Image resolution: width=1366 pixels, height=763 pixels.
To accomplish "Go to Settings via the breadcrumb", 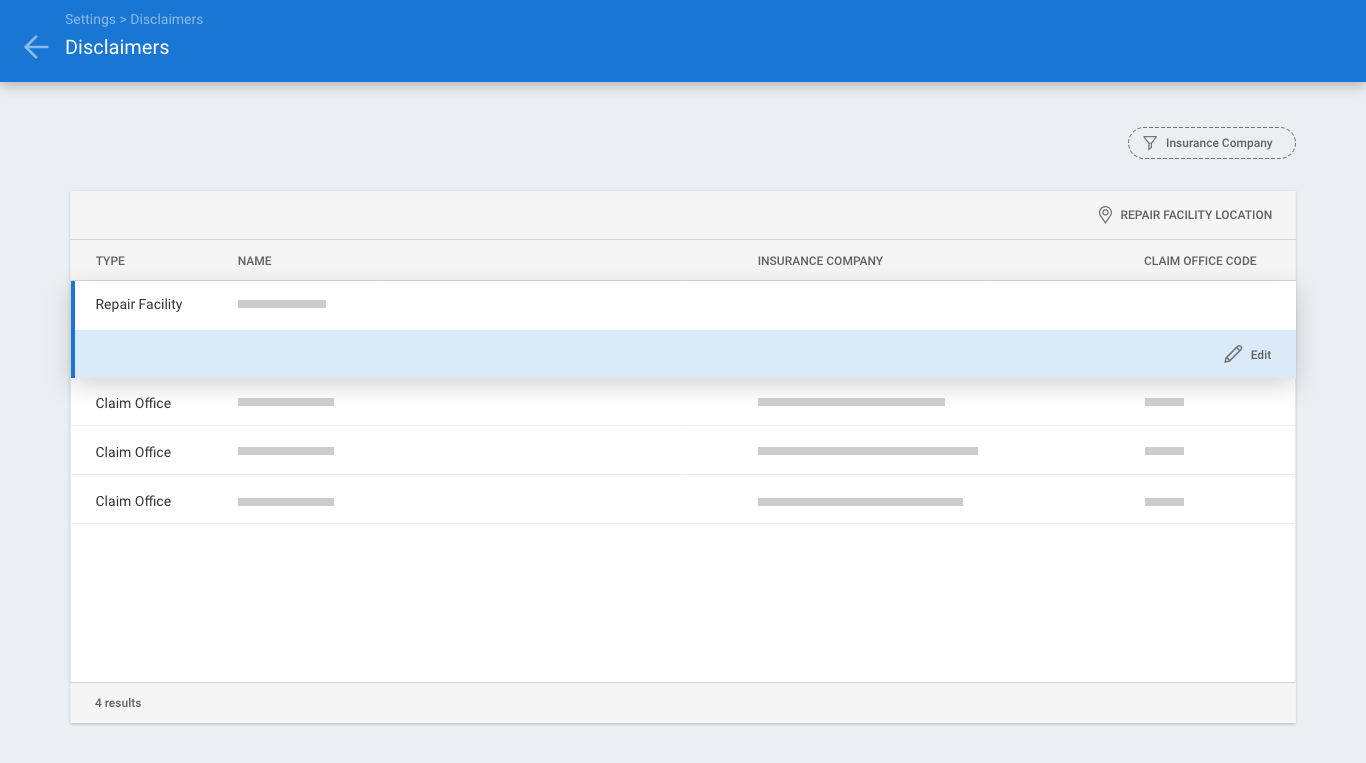I will [x=88, y=19].
